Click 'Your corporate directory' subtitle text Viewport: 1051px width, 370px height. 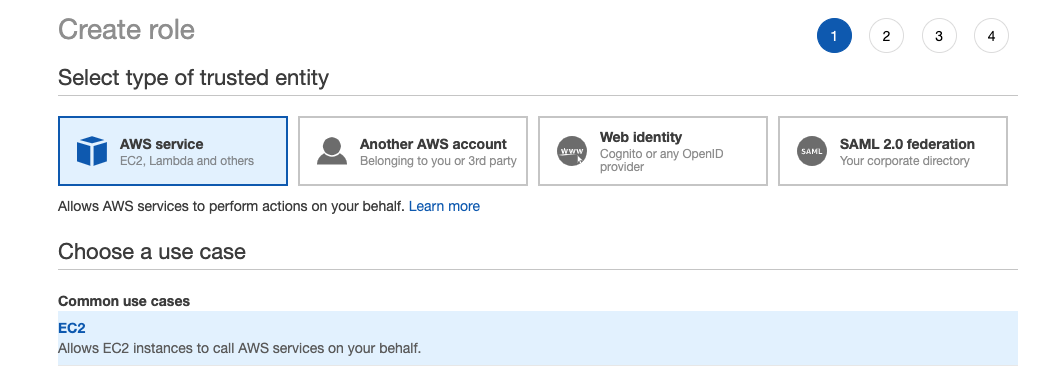point(904,161)
